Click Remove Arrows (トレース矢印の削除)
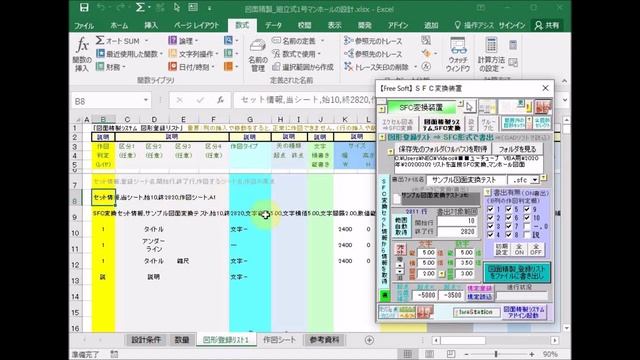Screen dimensions: 640x360 [x=376, y=67]
